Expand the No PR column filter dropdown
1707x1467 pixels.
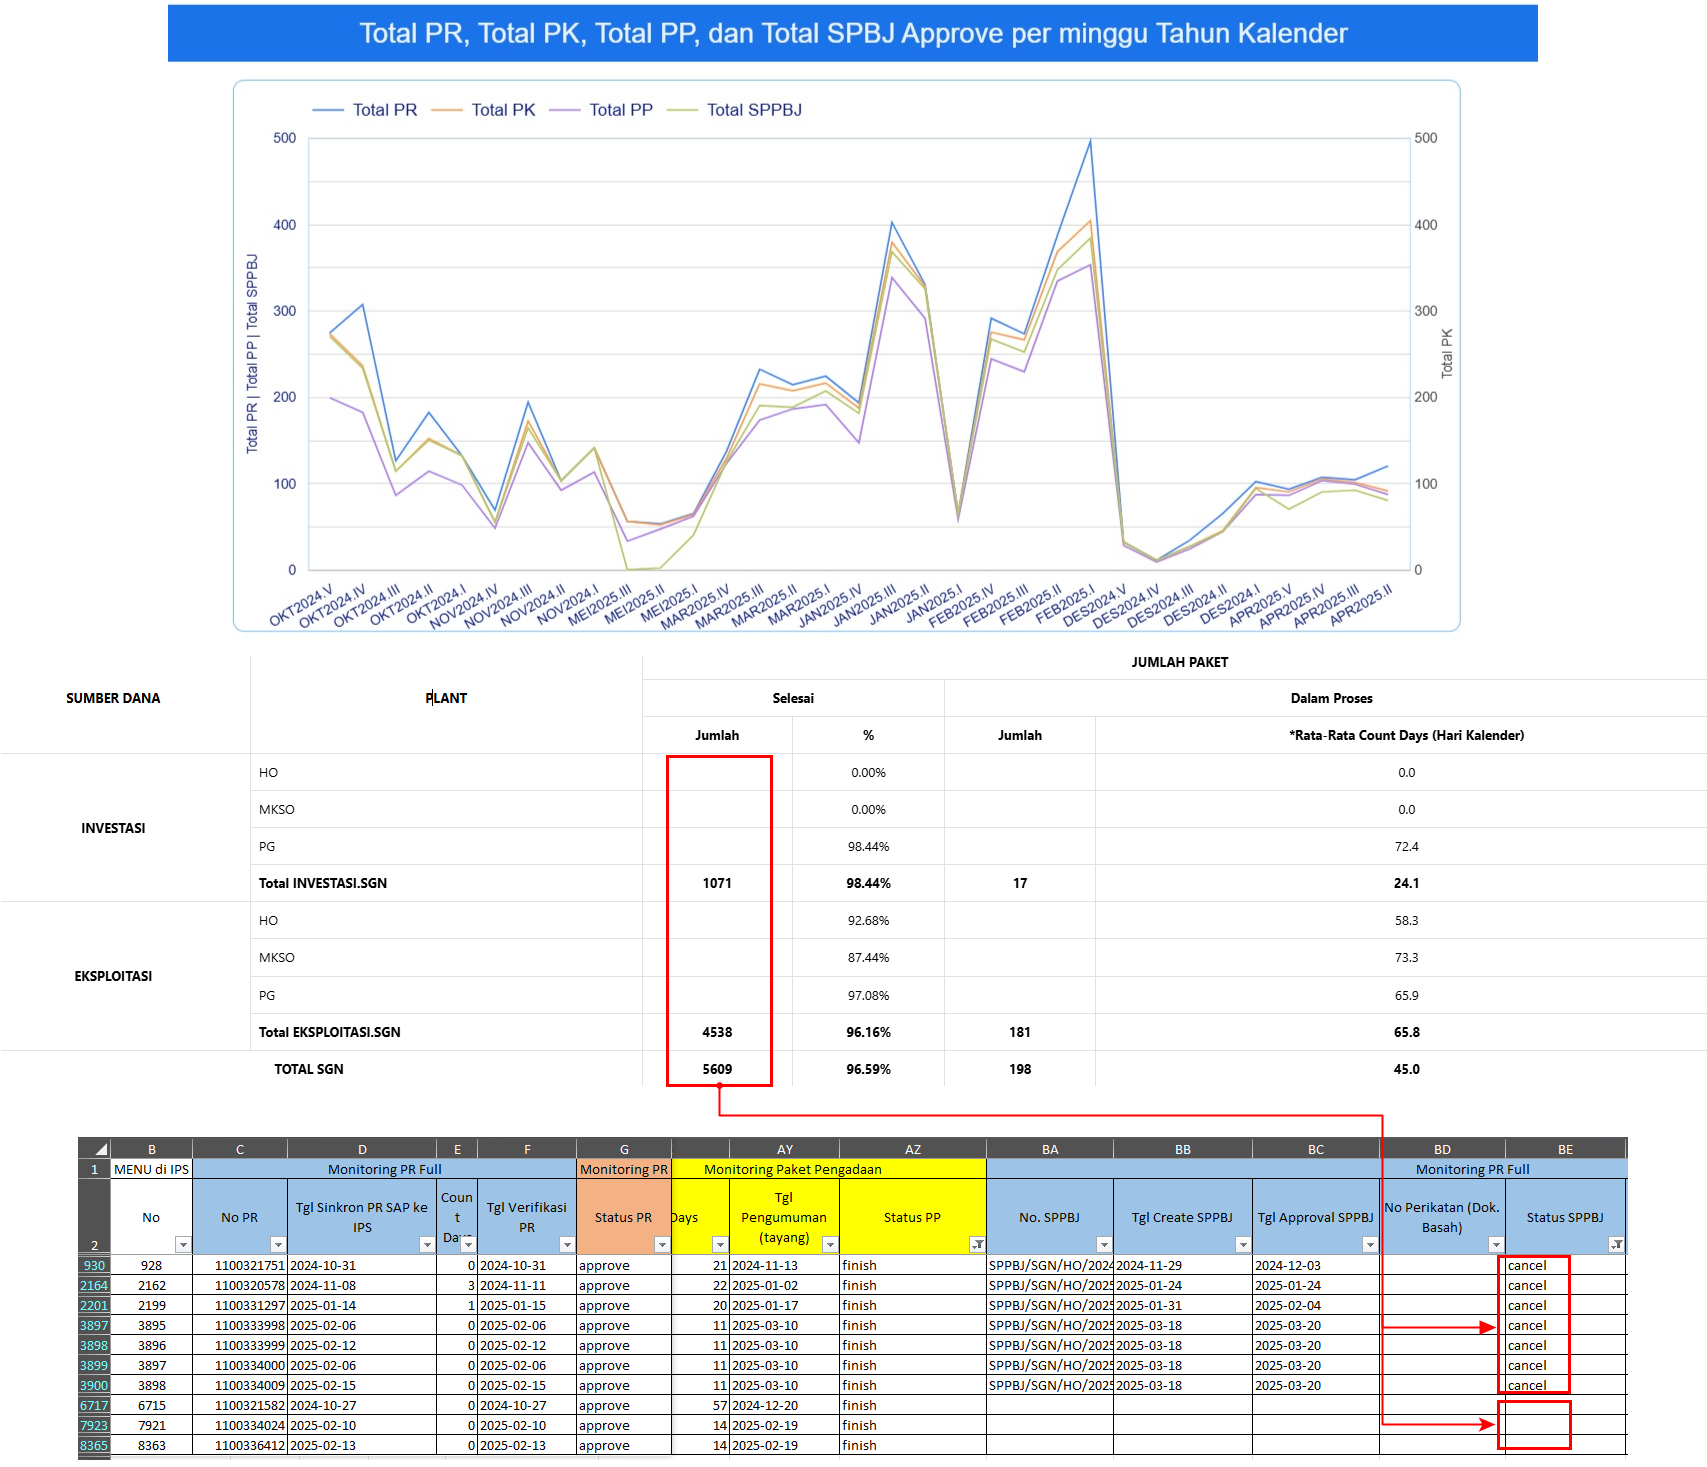(x=278, y=1244)
